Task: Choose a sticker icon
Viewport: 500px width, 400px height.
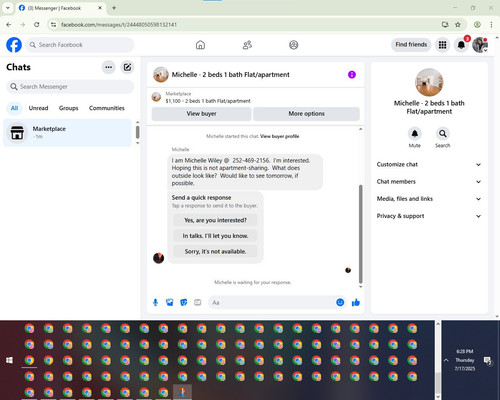Action: coord(184,303)
